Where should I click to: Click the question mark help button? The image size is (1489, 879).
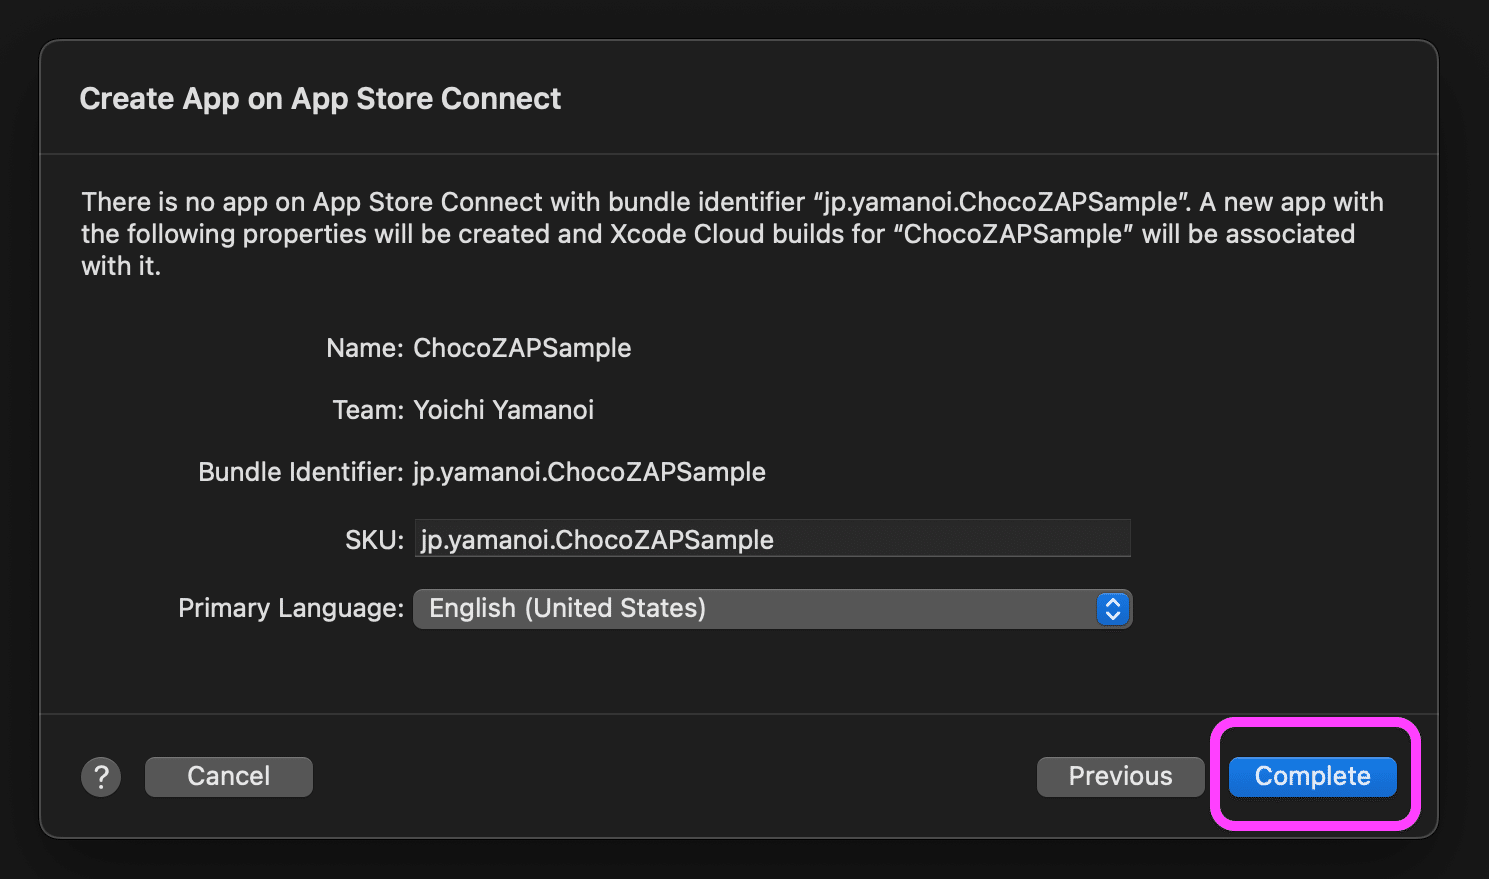tap(101, 777)
